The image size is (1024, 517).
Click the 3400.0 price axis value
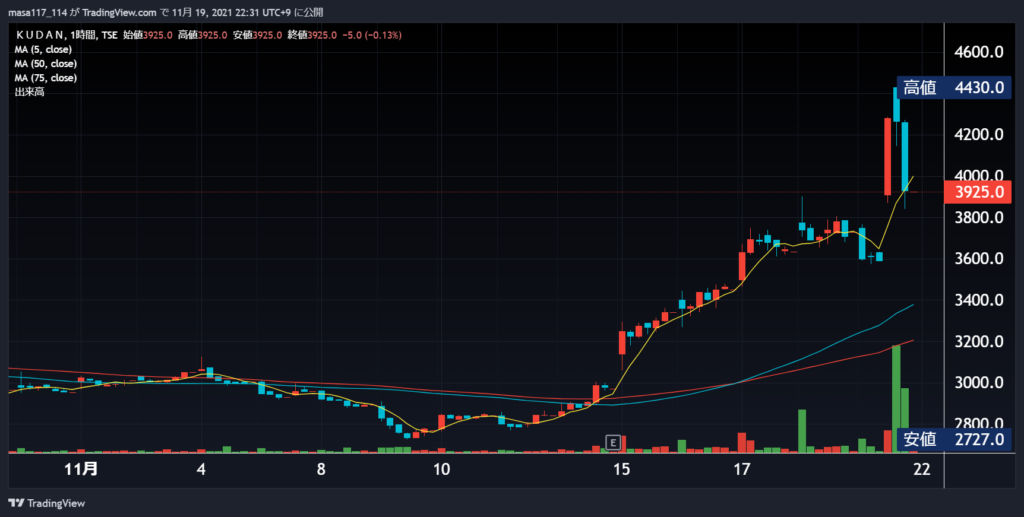(x=979, y=301)
